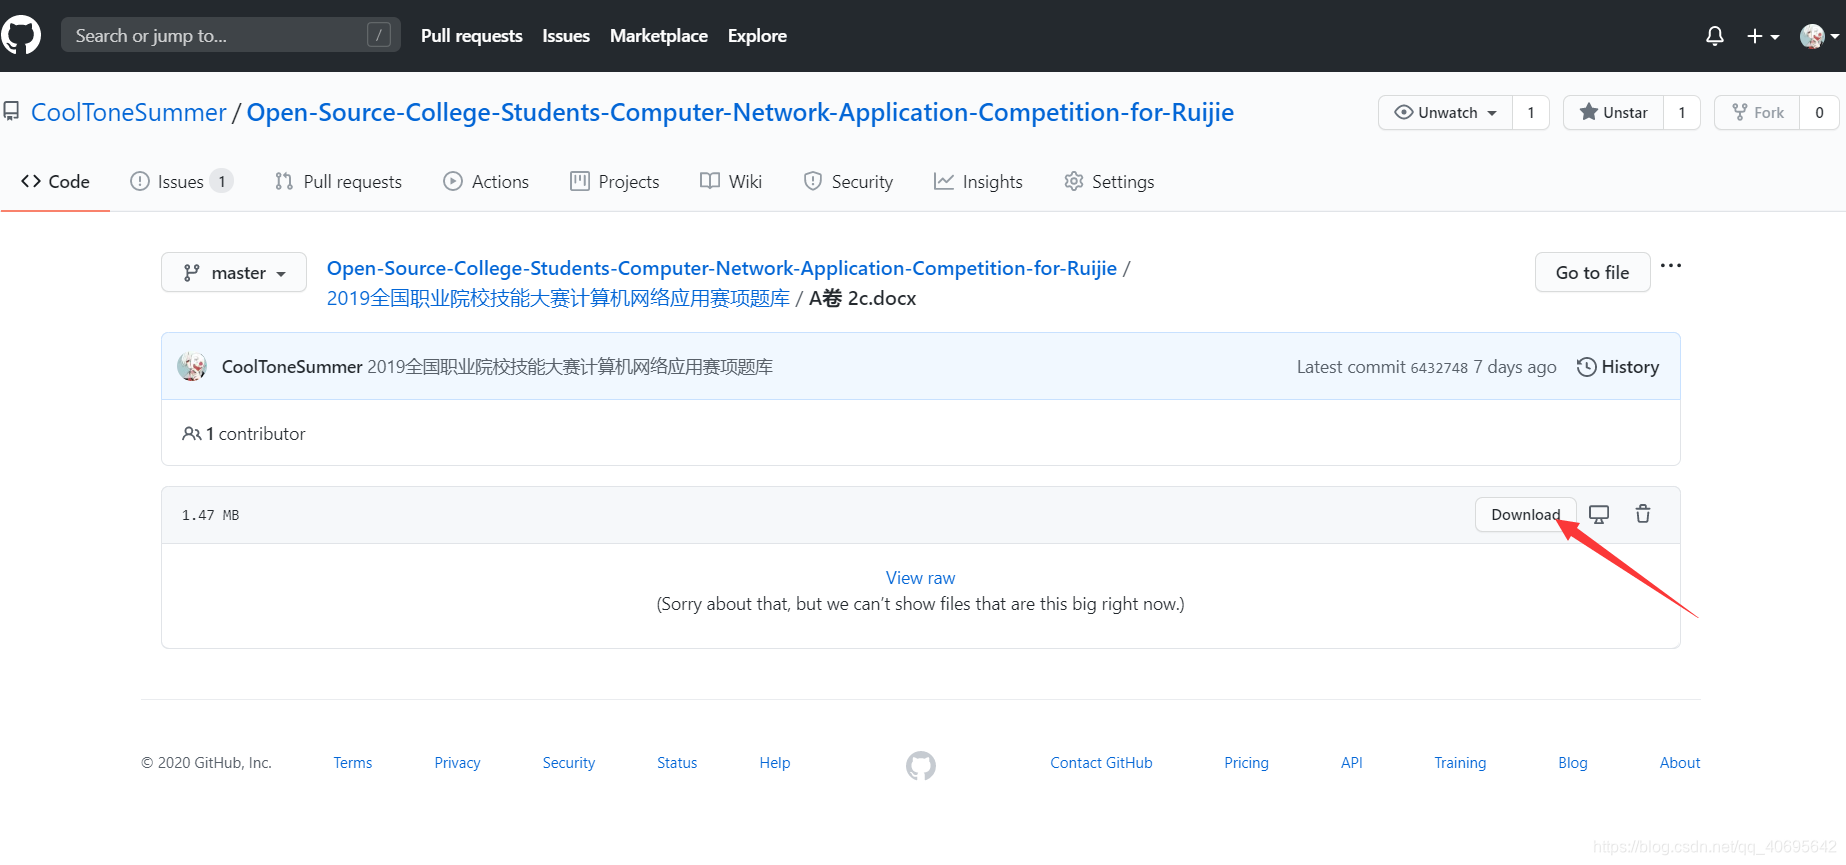Switch to the repository Security tab
Viewport: 1846px width, 865px height.
[849, 182]
